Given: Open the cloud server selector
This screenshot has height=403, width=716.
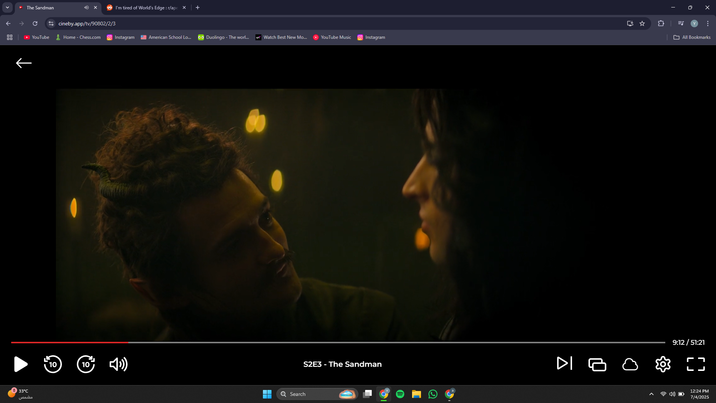Looking at the screenshot, I should click(x=630, y=364).
